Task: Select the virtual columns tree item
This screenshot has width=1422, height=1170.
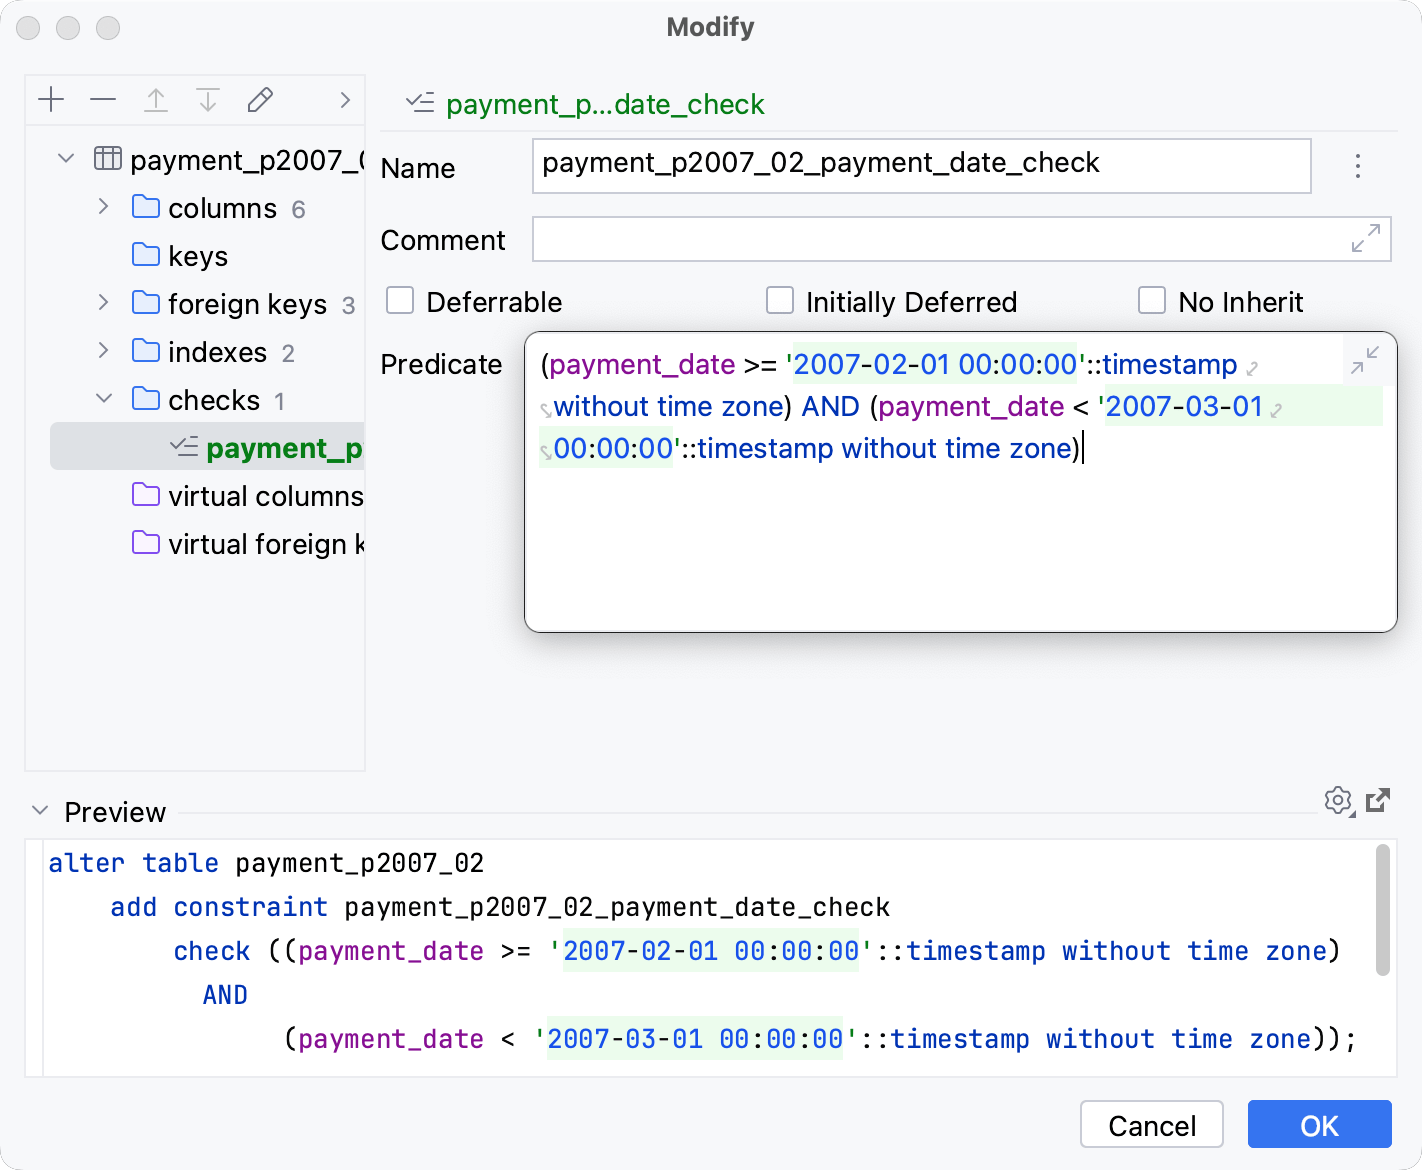Action: 265,496
